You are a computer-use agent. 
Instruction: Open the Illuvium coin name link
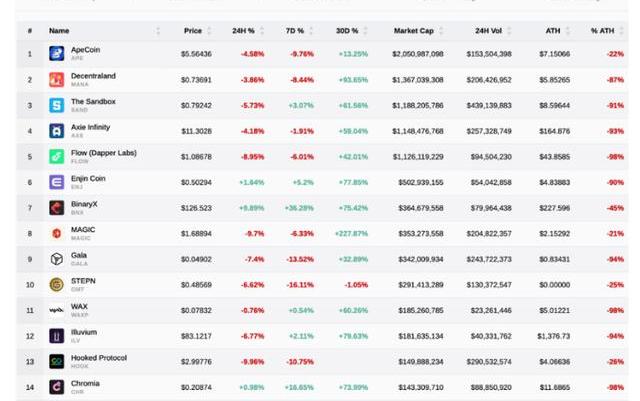click(84, 332)
